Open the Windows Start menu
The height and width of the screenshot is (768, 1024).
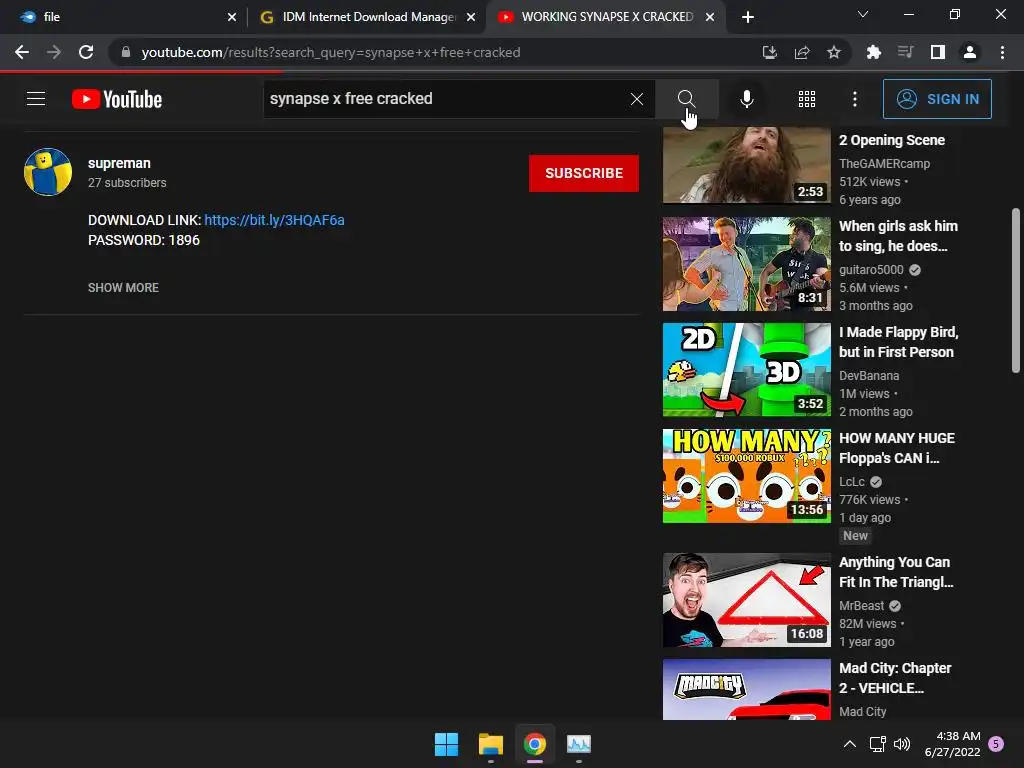(447, 744)
